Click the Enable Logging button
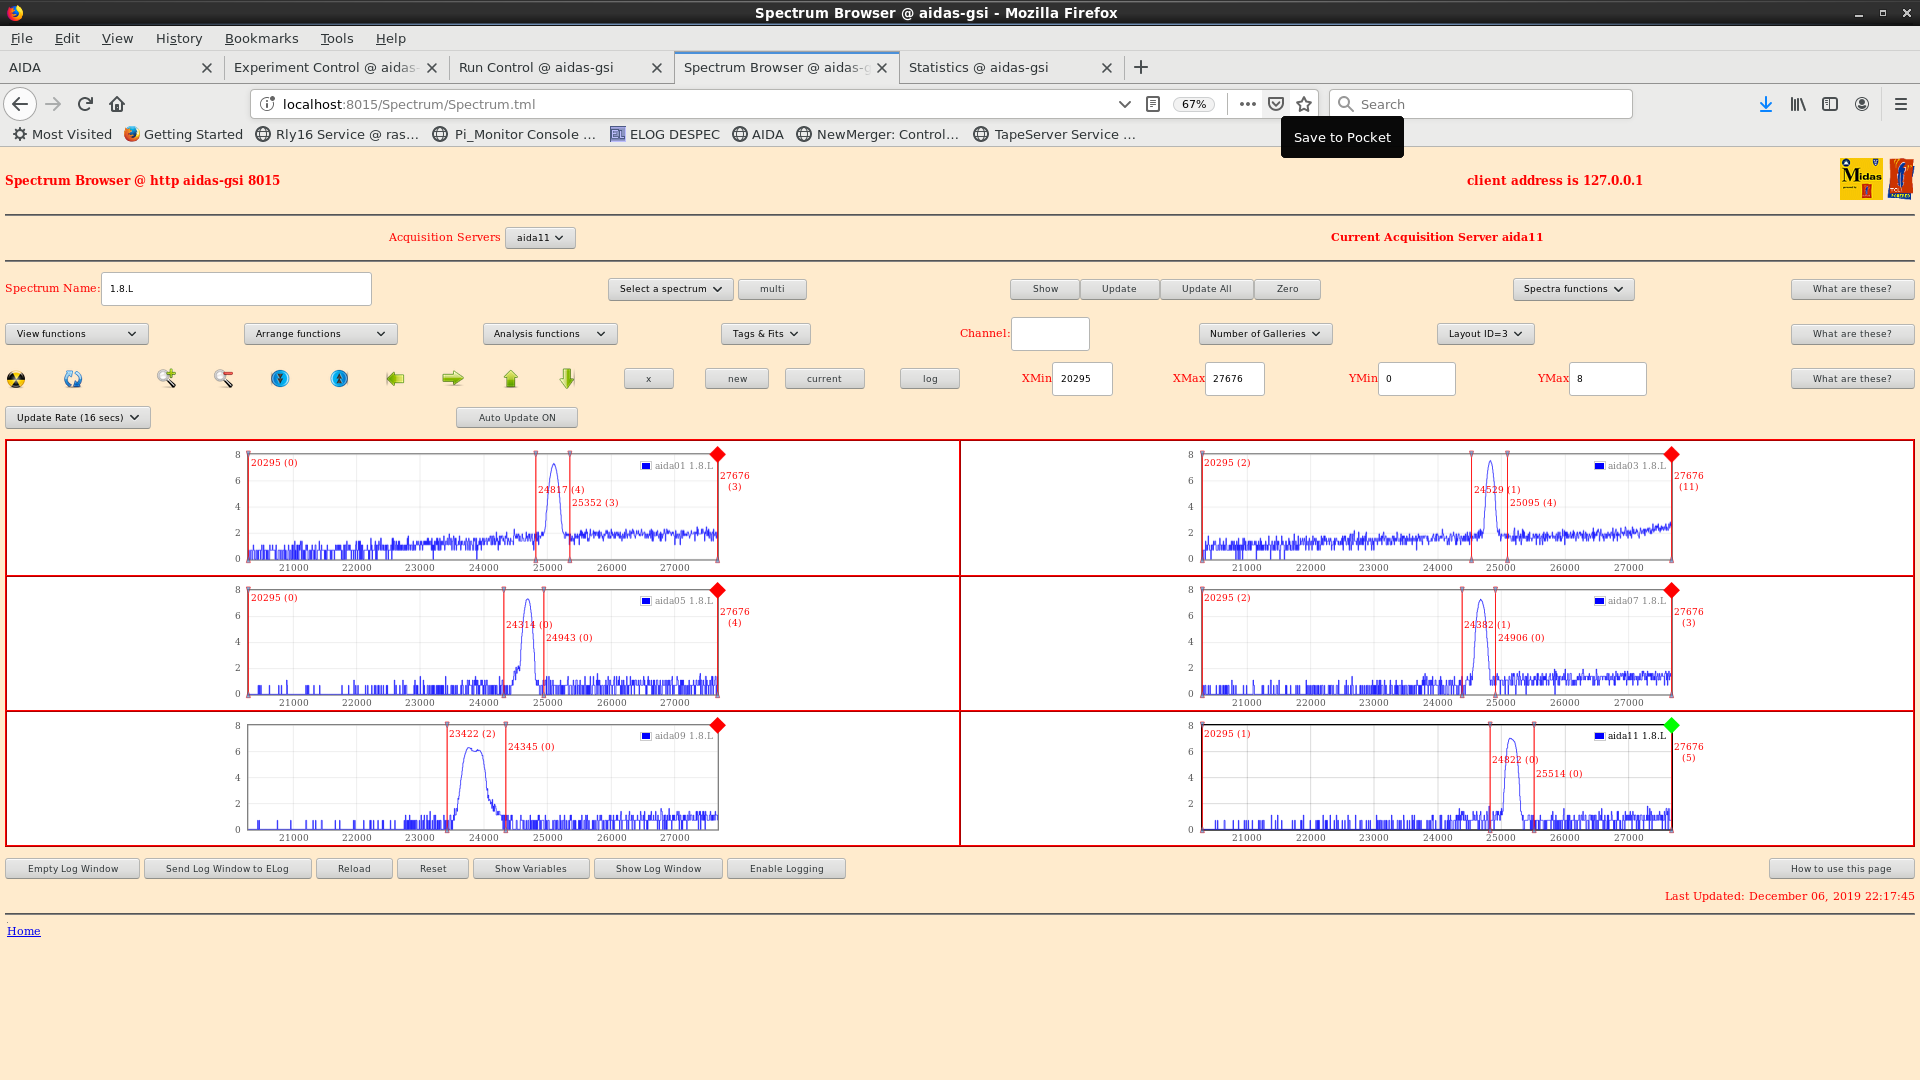This screenshot has height=1080, width=1920. pyautogui.click(x=787, y=869)
